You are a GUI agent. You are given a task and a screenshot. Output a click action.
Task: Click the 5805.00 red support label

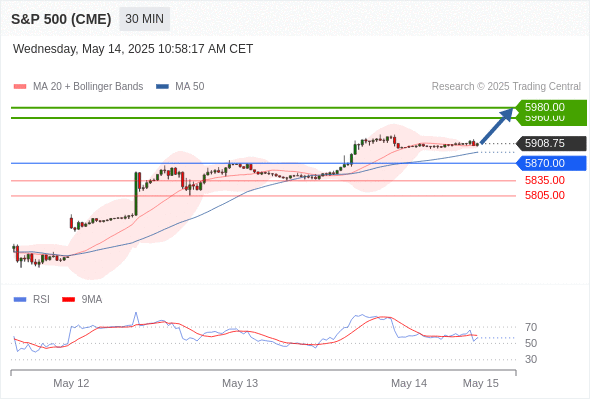pos(545,195)
